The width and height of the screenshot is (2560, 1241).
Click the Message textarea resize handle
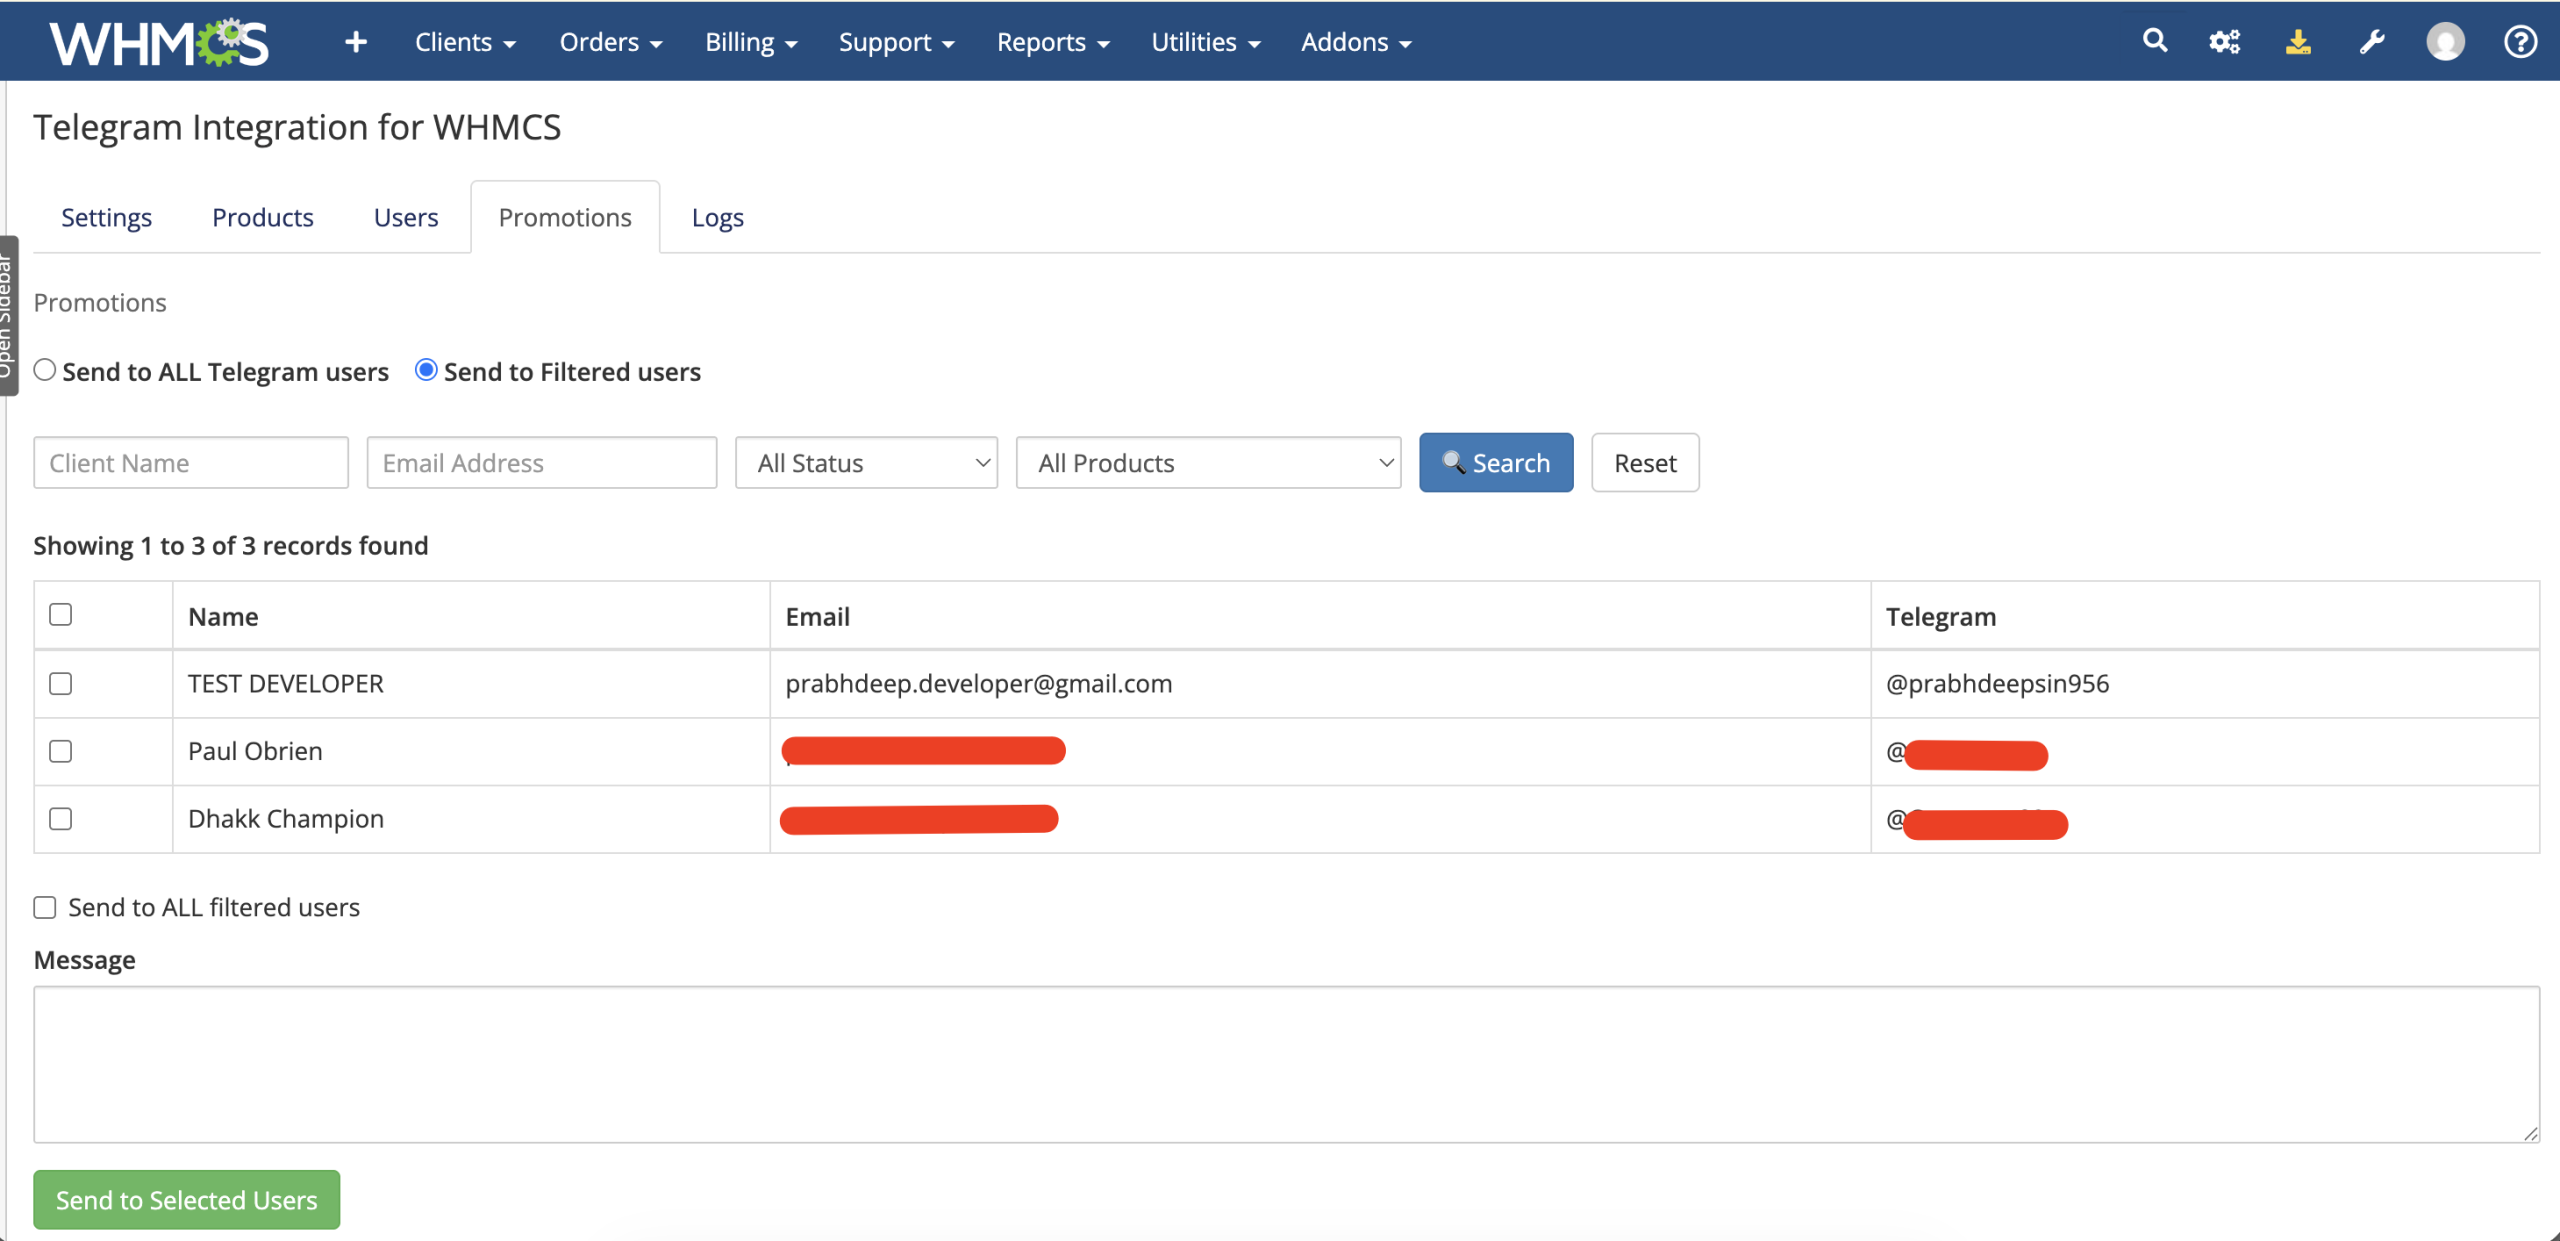point(2530,1133)
